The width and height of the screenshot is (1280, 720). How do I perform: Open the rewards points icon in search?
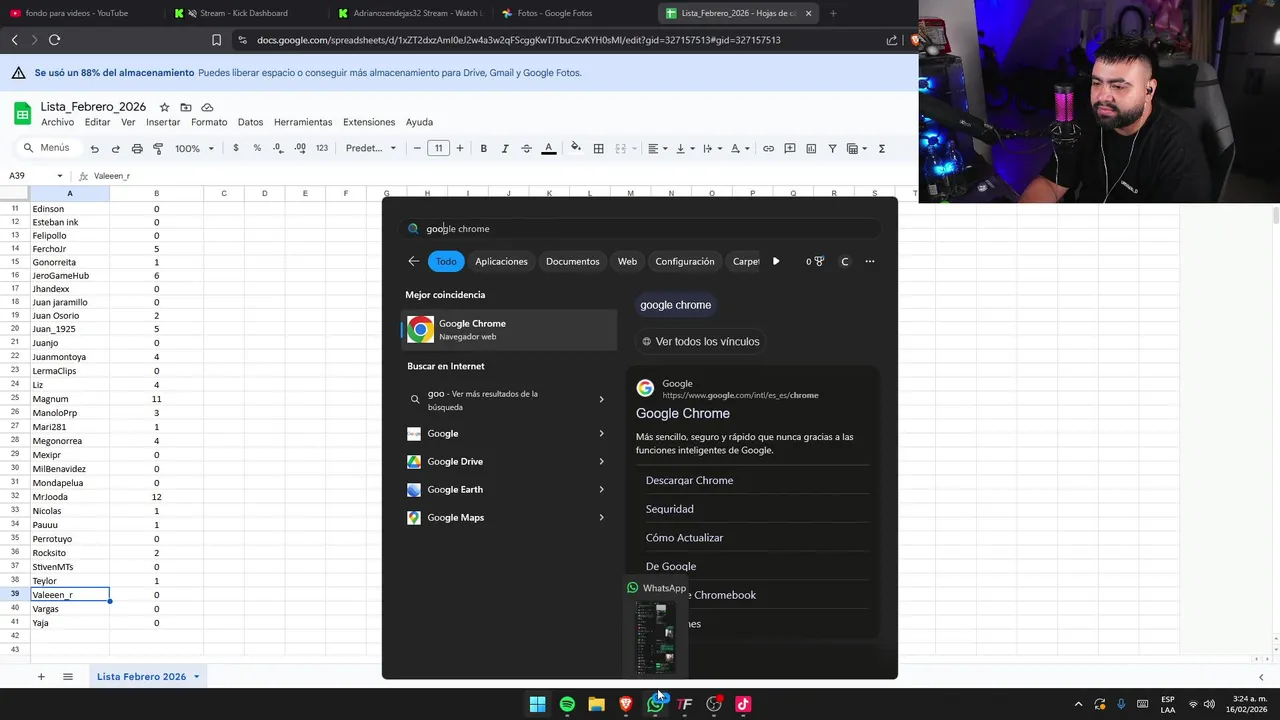[814, 261]
